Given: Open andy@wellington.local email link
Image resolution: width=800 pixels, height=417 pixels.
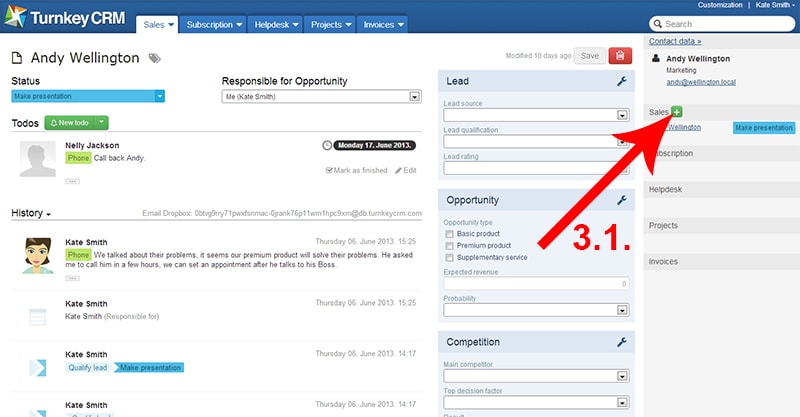Looking at the screenshot, I should tap(701, 82).
